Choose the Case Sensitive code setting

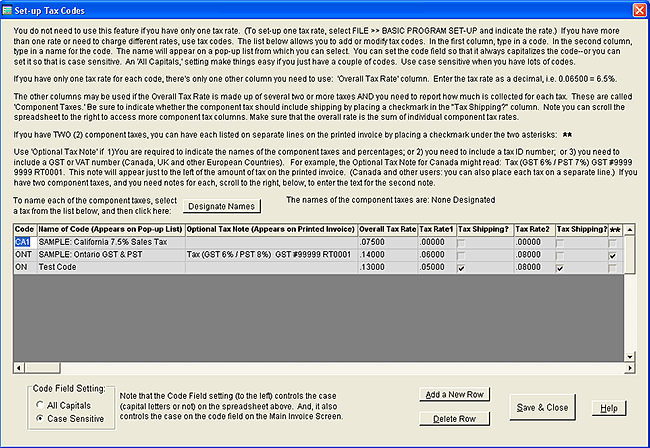point(39,416)
